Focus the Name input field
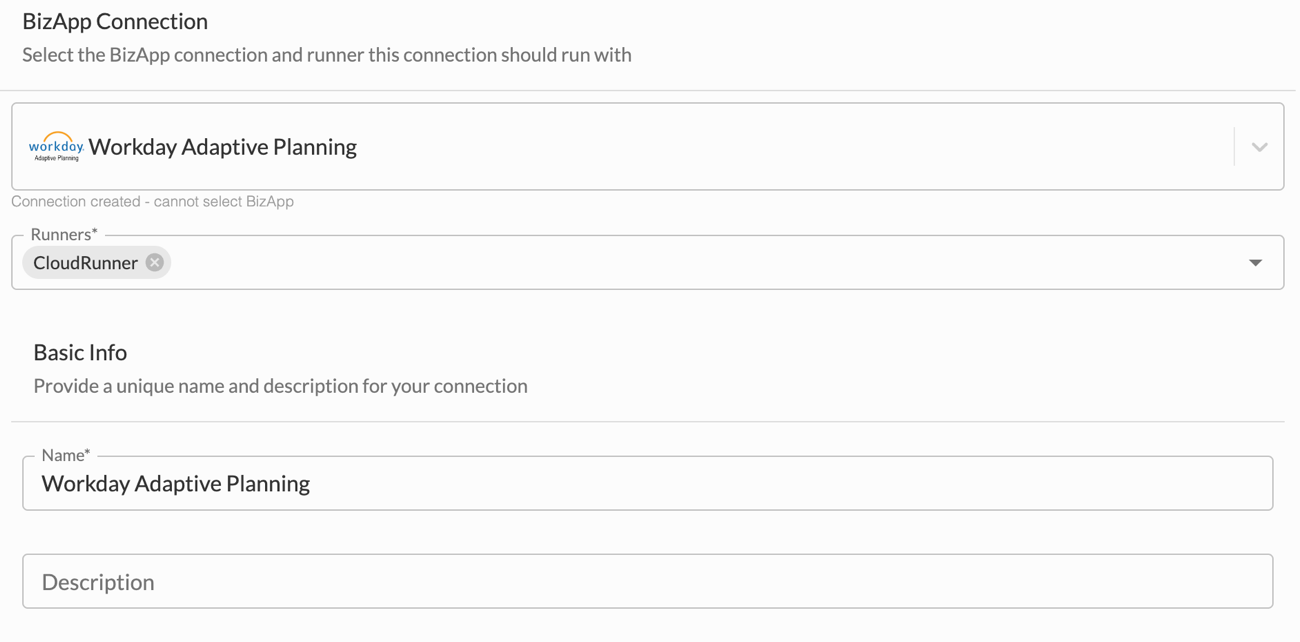Screen dimensions: 1300x642 [647, 483]
